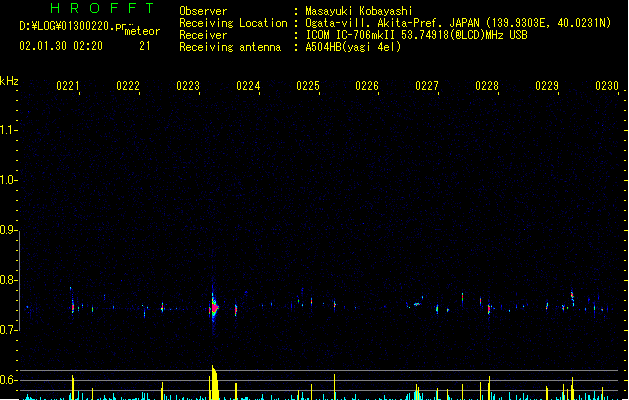Select observer name Masayuki Kobayashi

(x=359, y=11)
